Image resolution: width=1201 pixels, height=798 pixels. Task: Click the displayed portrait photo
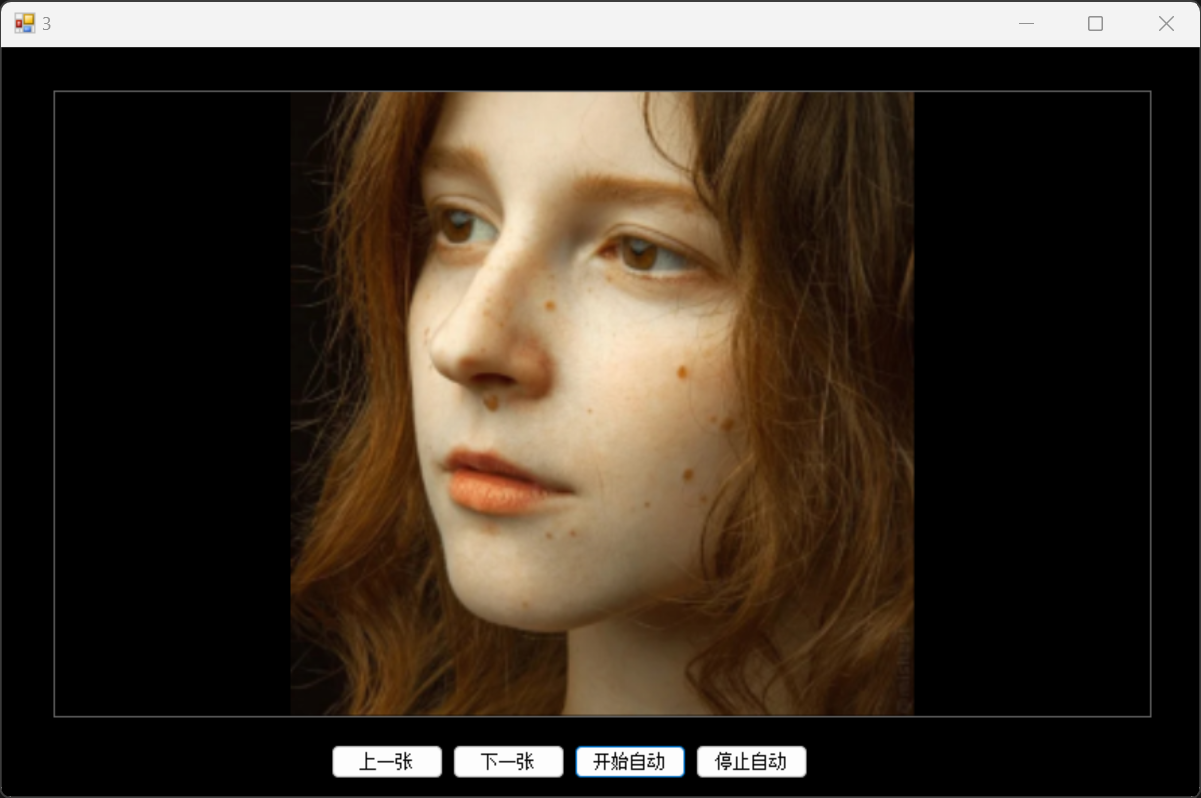point(602,403)
